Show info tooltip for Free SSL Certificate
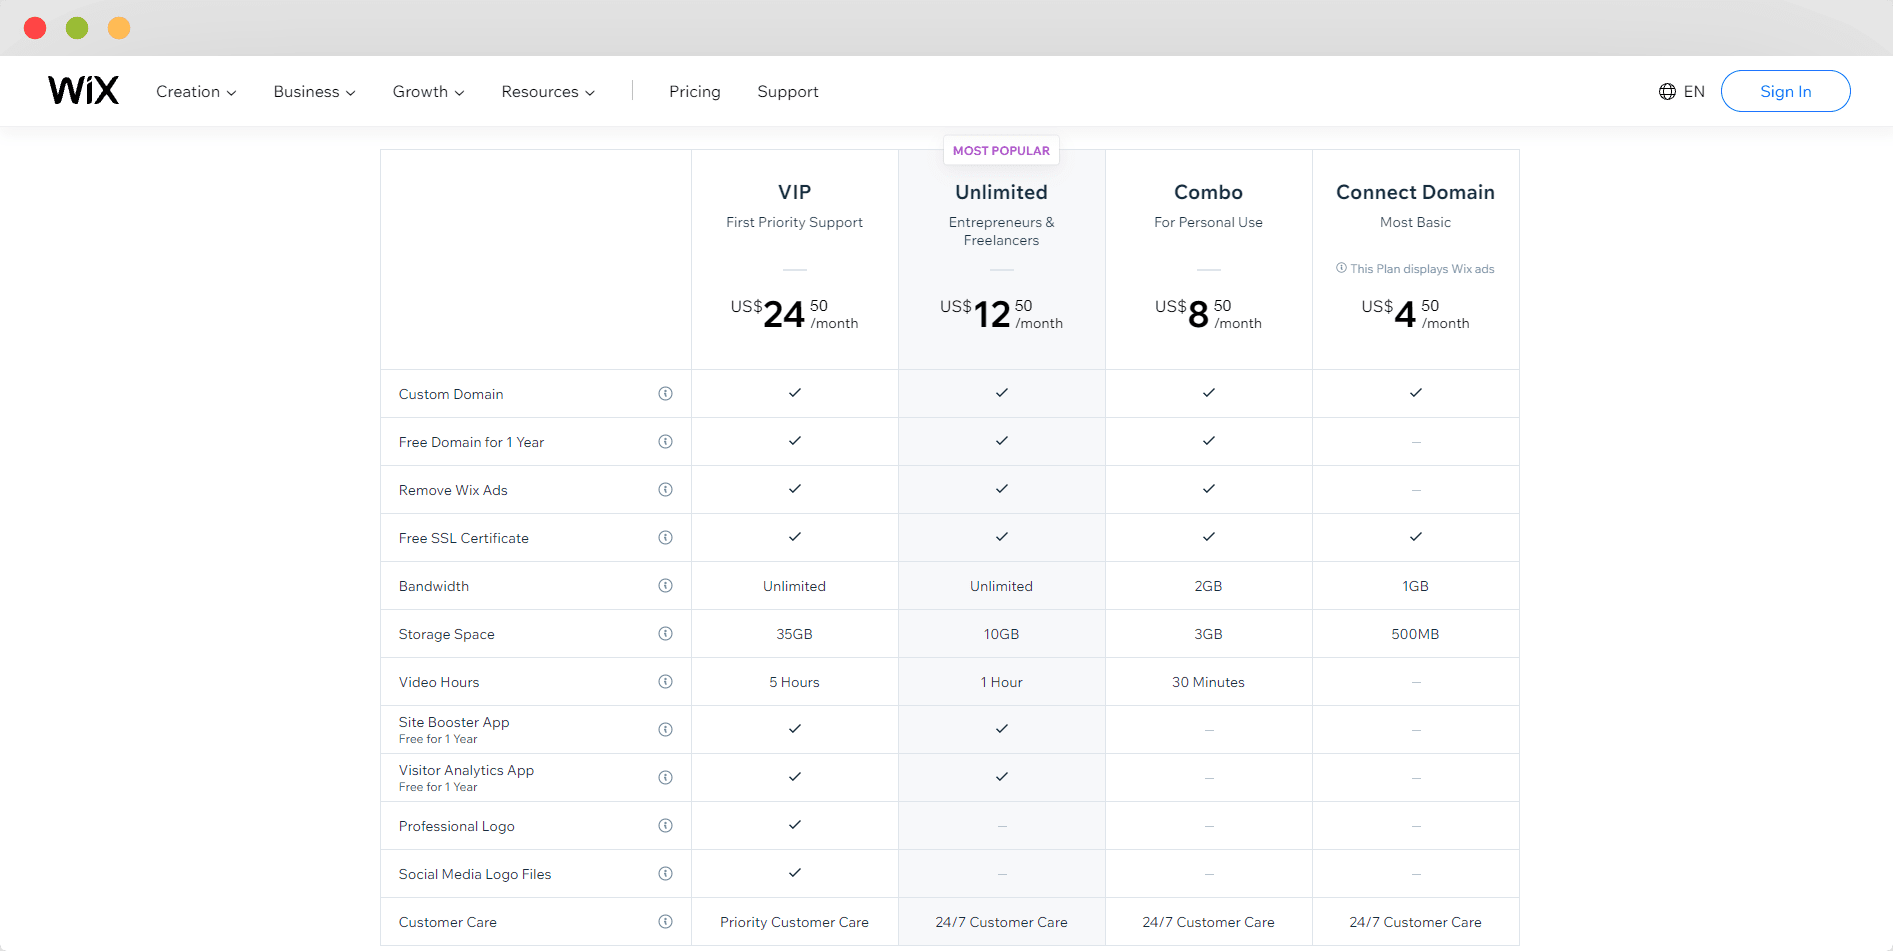1893x951 pixels. click(x=665, y=538)
